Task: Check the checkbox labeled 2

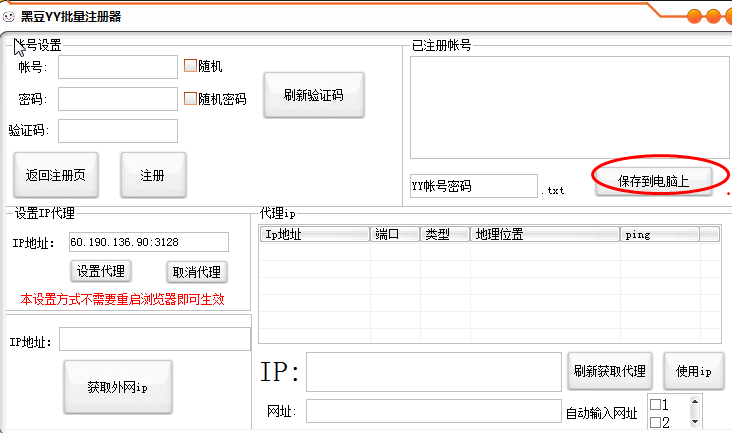Action: click(655, 422)
